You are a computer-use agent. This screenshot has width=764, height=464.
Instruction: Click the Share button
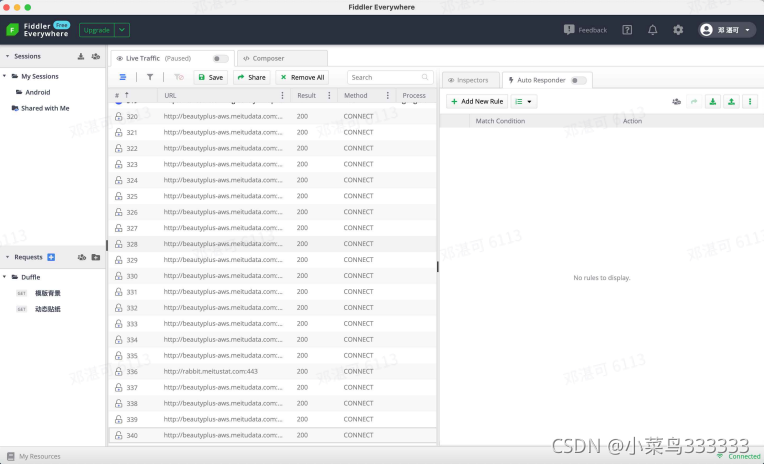tap(251, 77)
